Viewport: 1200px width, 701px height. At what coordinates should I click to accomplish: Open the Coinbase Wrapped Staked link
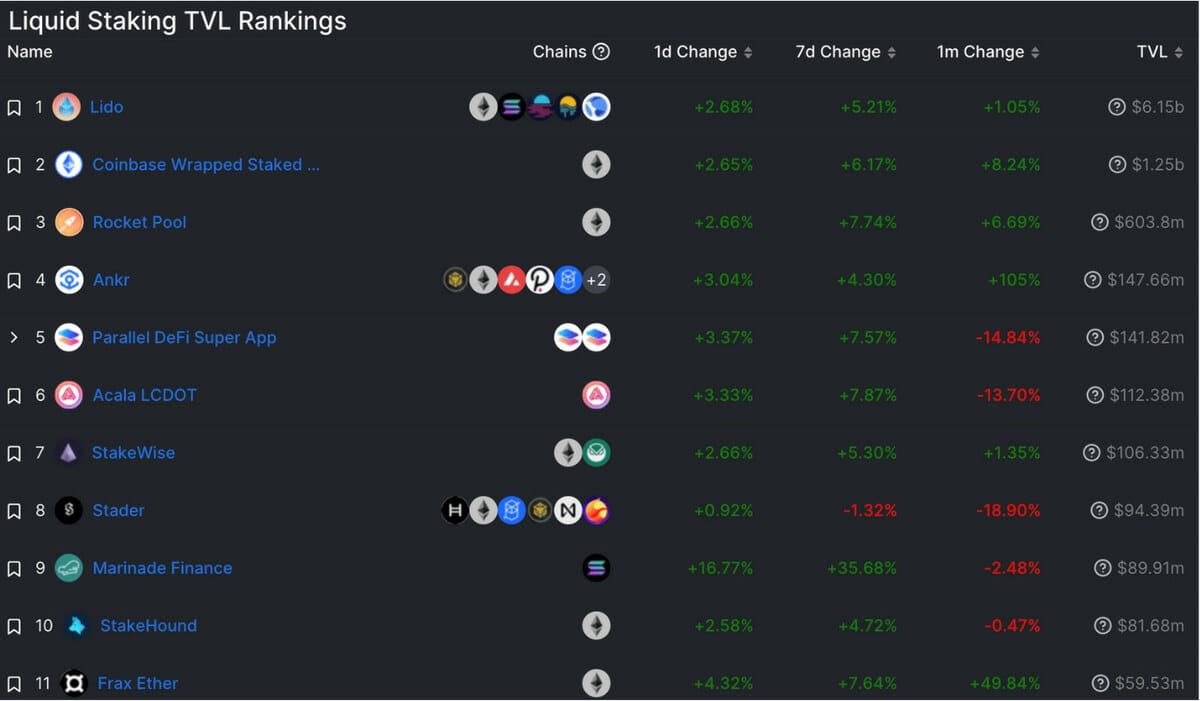206,165
